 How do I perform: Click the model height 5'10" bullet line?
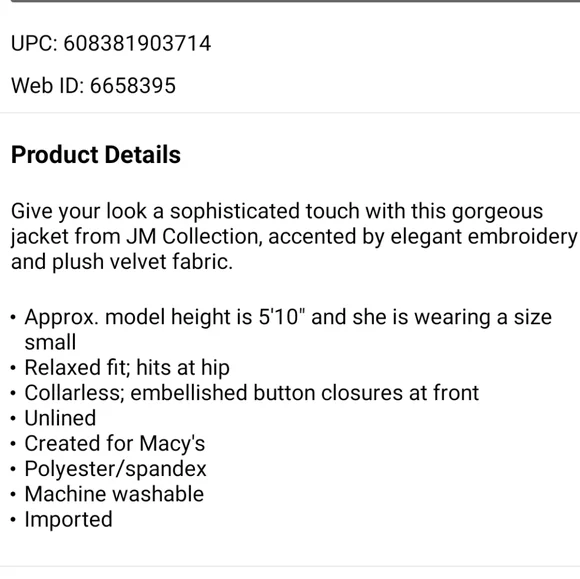click(288, 317)
